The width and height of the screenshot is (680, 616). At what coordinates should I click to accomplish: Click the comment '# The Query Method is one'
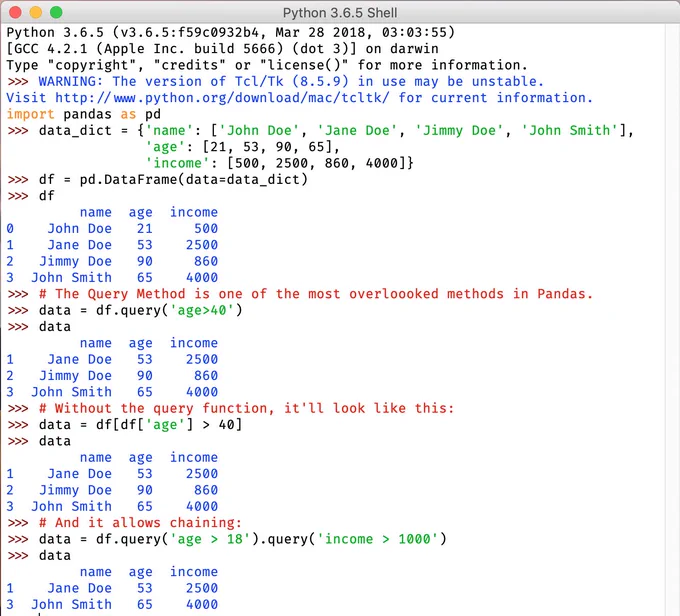tap(315, 294)
